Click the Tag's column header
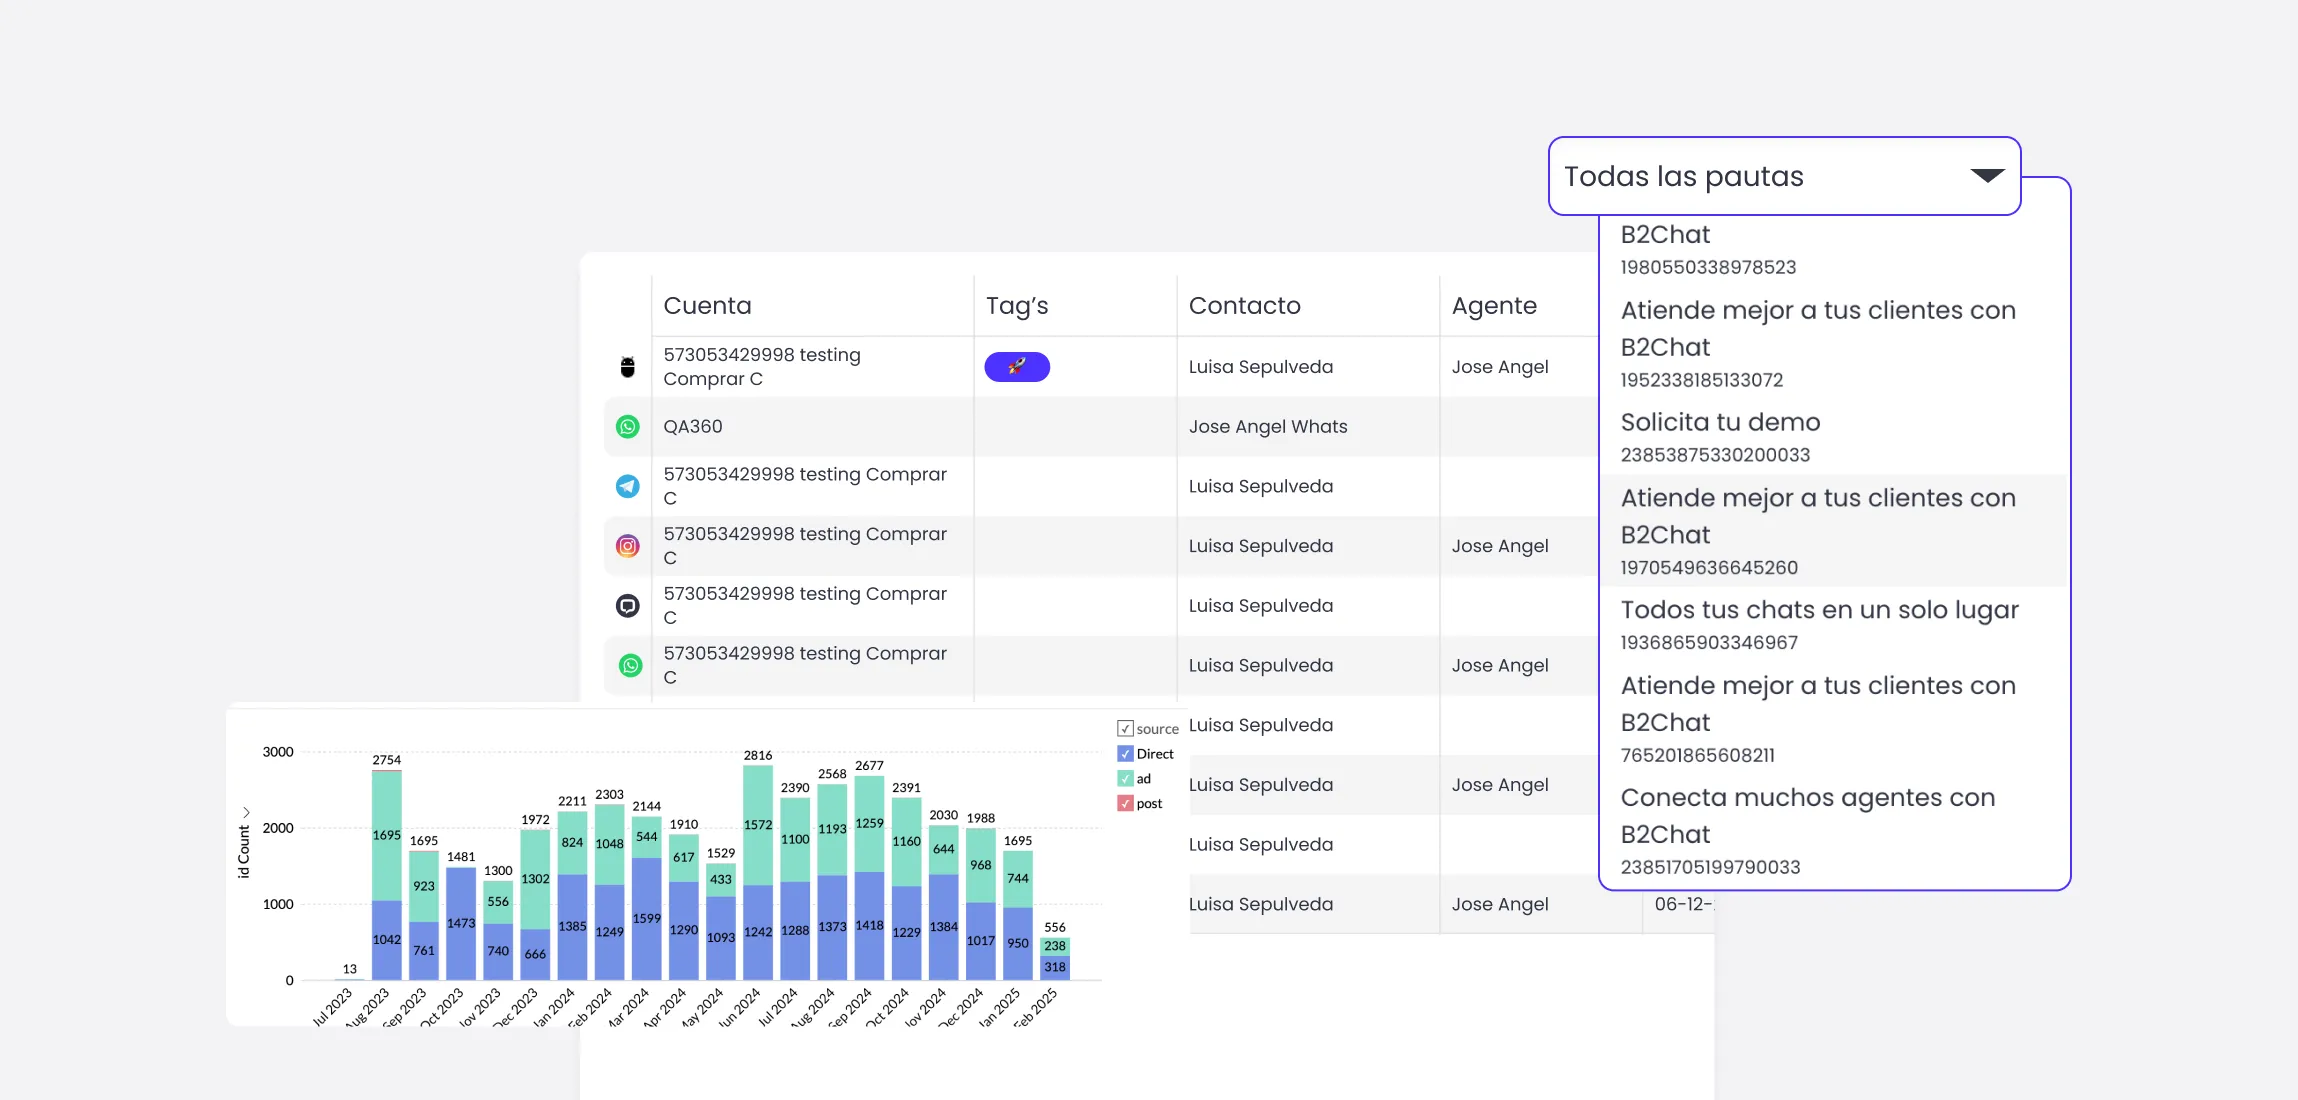 click(1017, 306)
